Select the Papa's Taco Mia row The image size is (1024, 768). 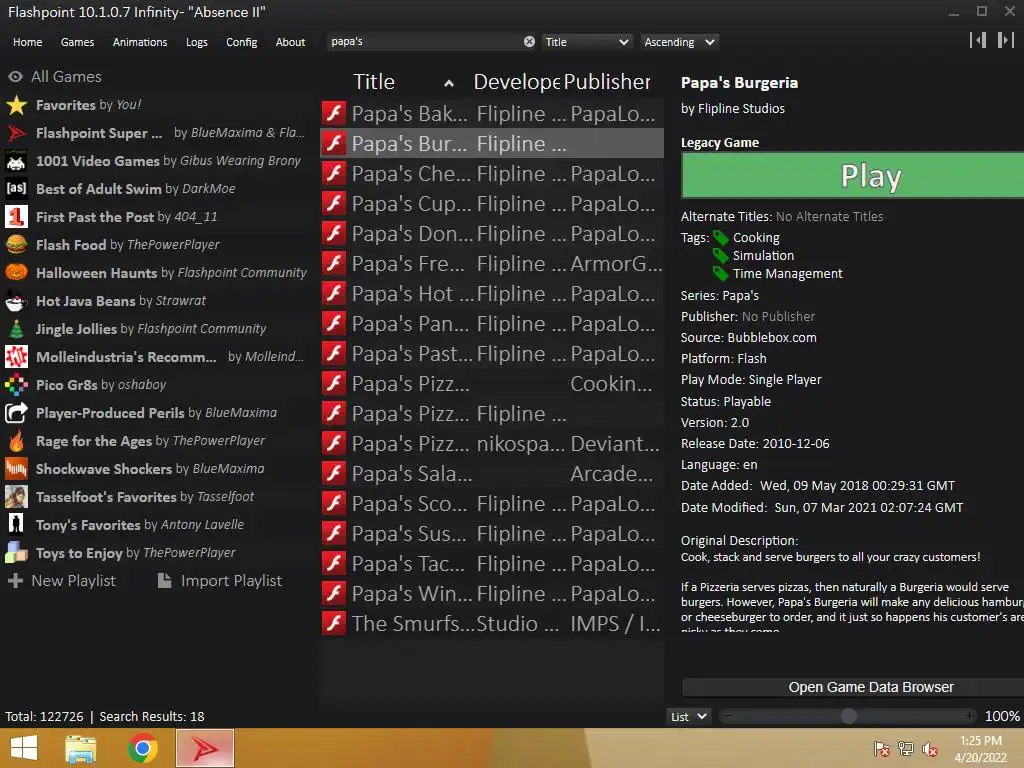click(492, 564)
